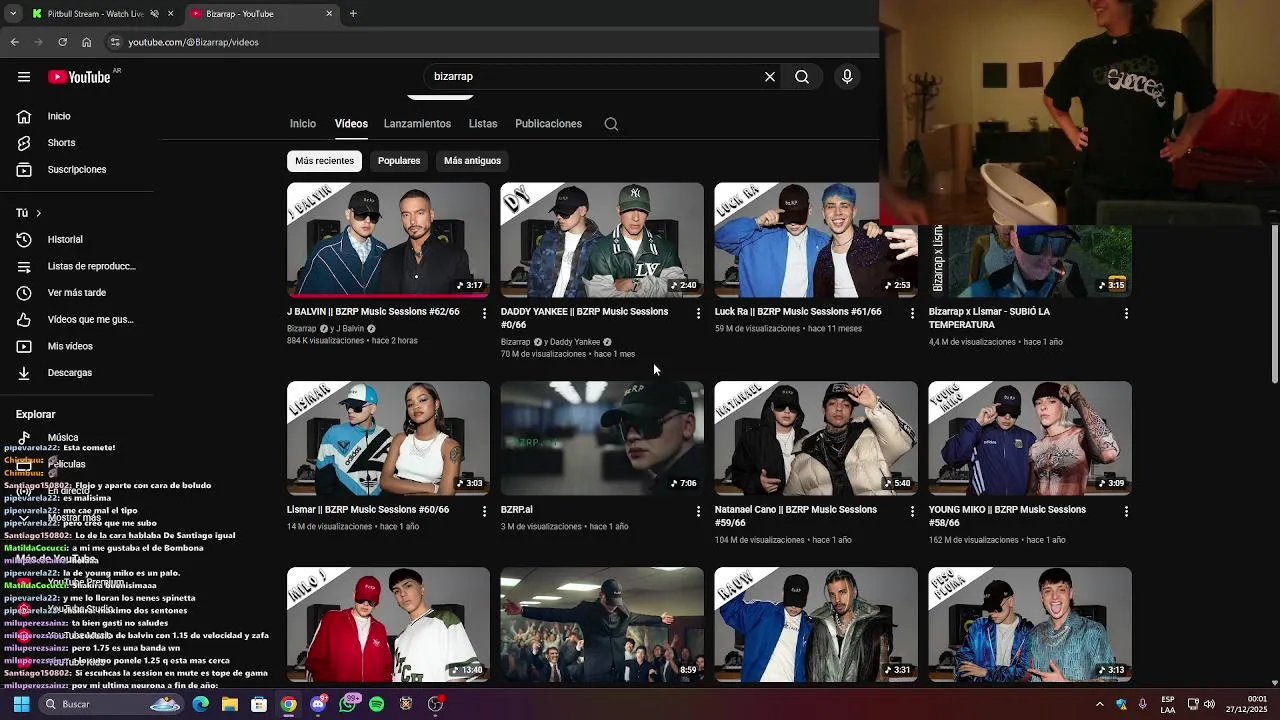Image resolution: width=1280 pixels, height=720 pixels.
Task: Close the Bizarrap YouTube browser tab
Action: click(329, 14)
